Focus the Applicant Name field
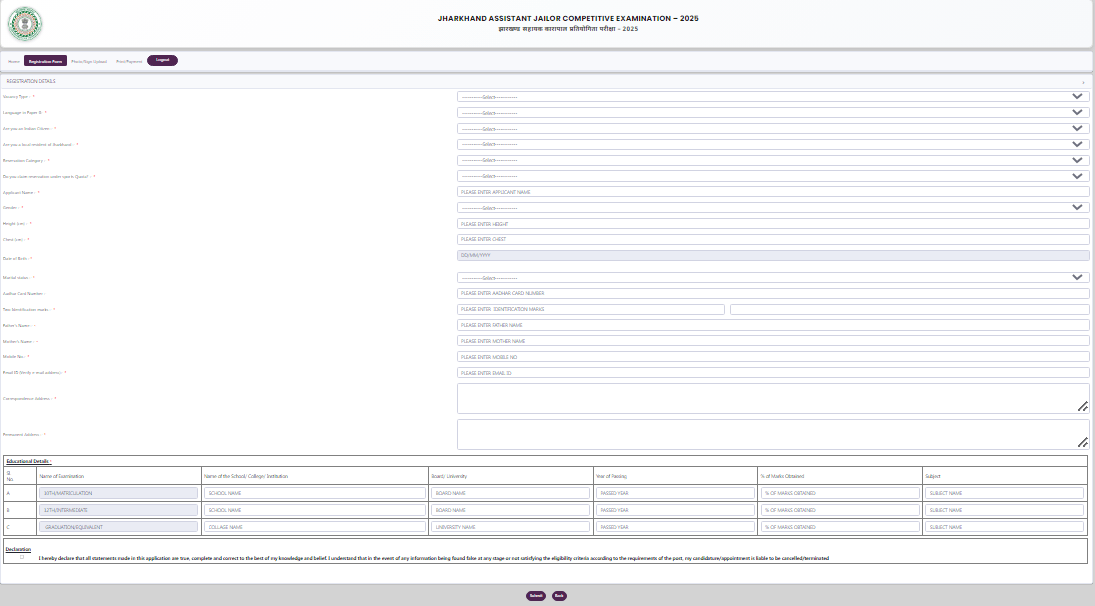Screen dimensions: 1095x606 click(x=772, y=192)
